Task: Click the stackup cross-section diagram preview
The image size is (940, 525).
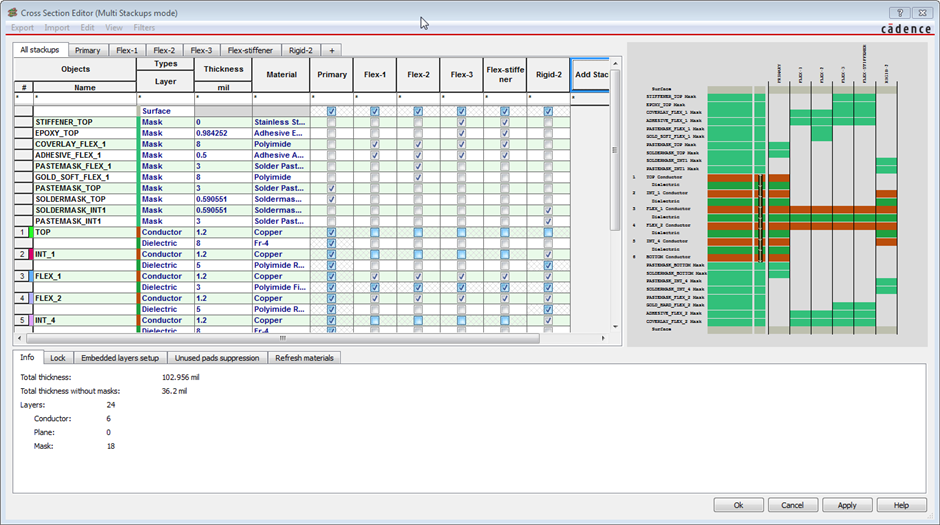Action: coord(778,194)
